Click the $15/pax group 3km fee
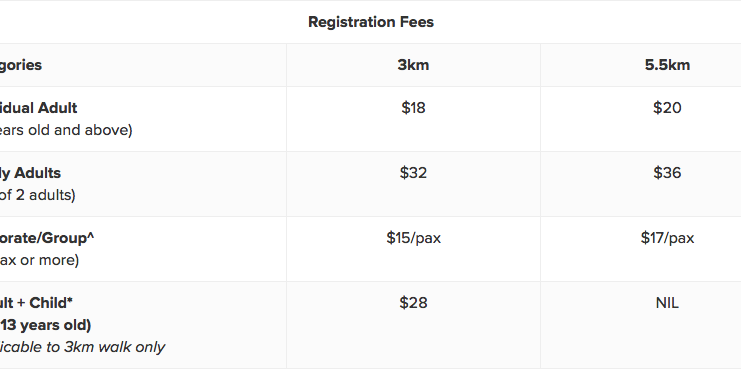This screenshot has height=369, width=741. tap(413, 238)
